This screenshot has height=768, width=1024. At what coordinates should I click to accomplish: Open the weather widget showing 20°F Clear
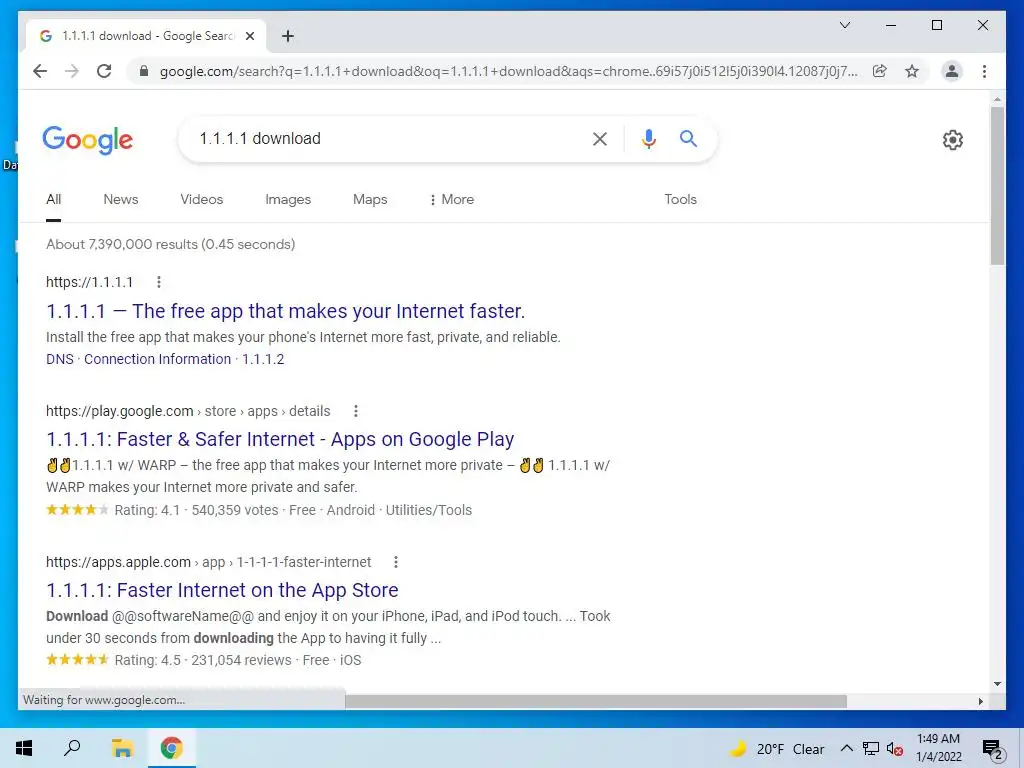(x=777, y=748)
